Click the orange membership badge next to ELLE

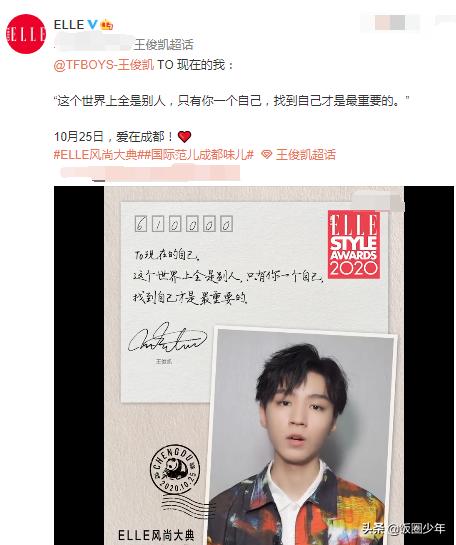[x=107, y=25]
